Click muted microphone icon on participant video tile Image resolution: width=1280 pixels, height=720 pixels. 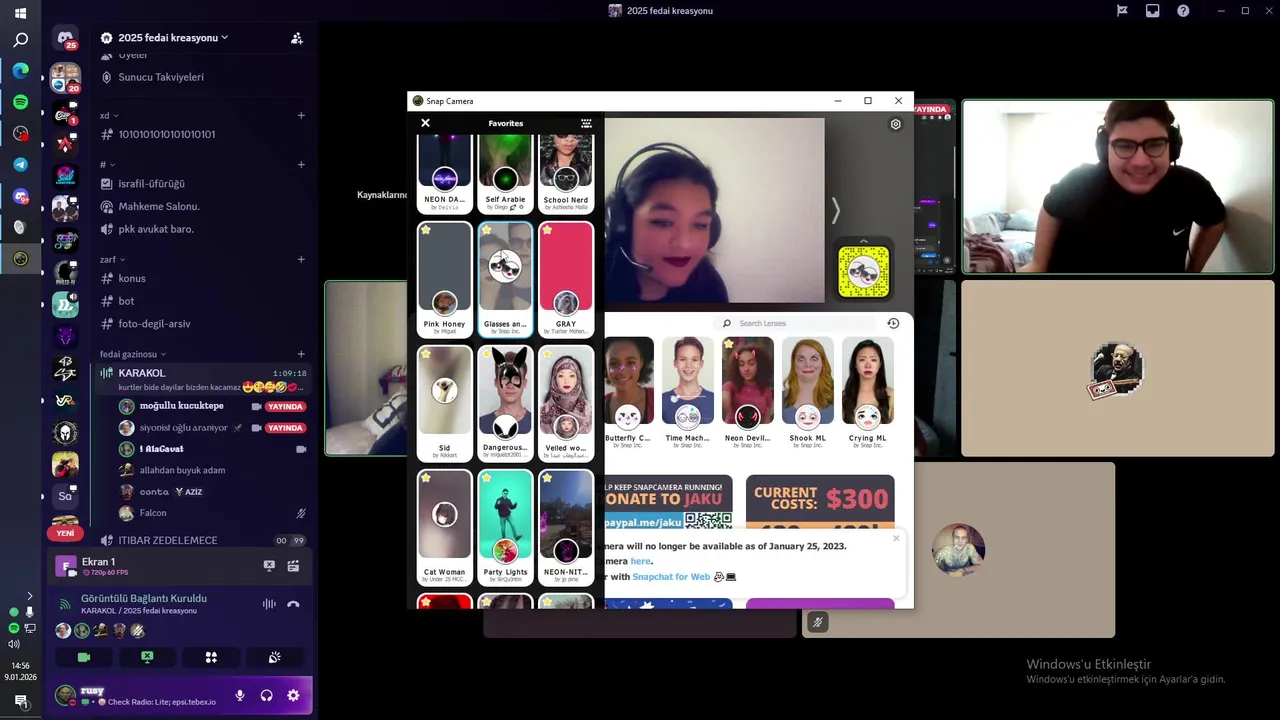click(817, 622)
